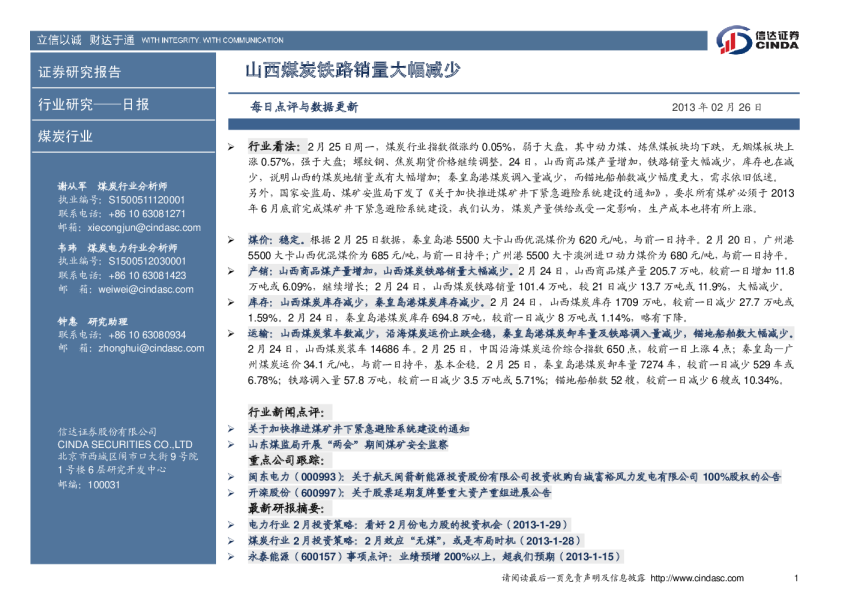Click the arrow bullet beside 行业看法
The width and height of the screenshot is (842, 595).
click(x=231, y=146)
